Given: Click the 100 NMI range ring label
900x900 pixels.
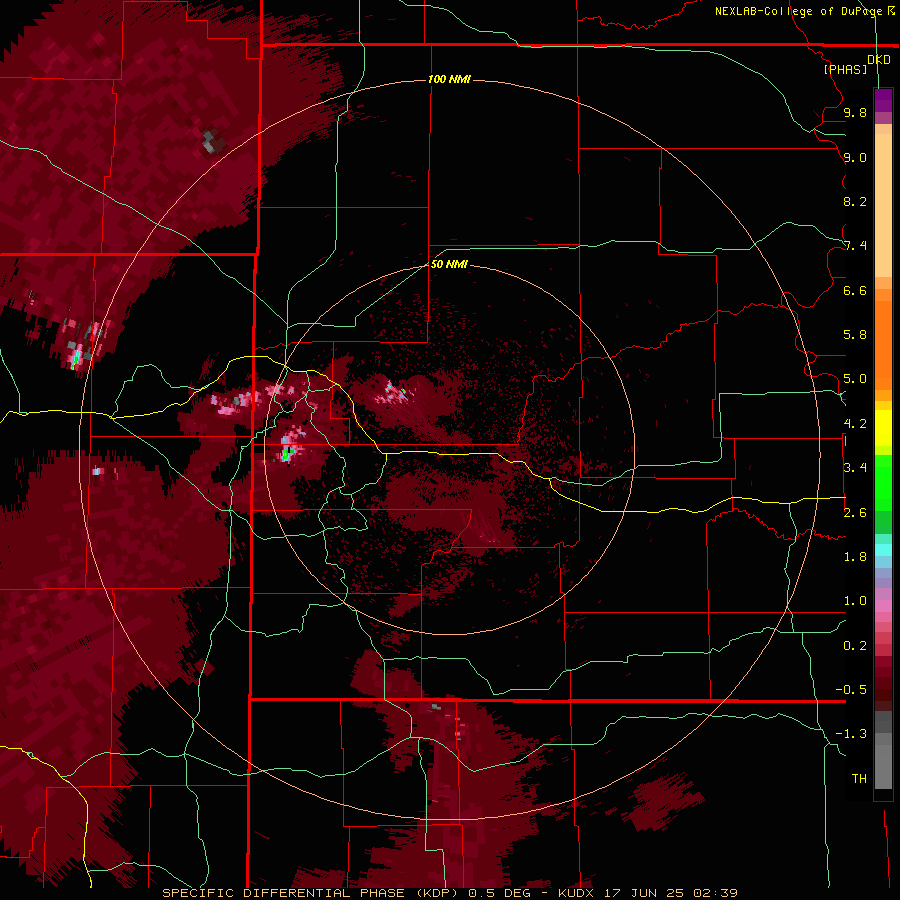Looking at the screenshot, I should tap(449, 79).
